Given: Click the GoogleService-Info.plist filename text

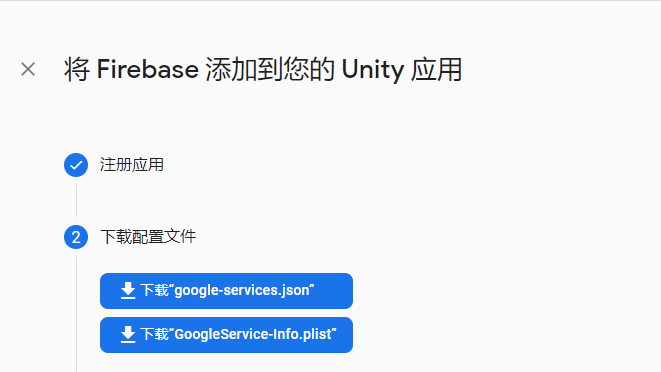Looking at the screenshot, I should (x=253, y=334).
